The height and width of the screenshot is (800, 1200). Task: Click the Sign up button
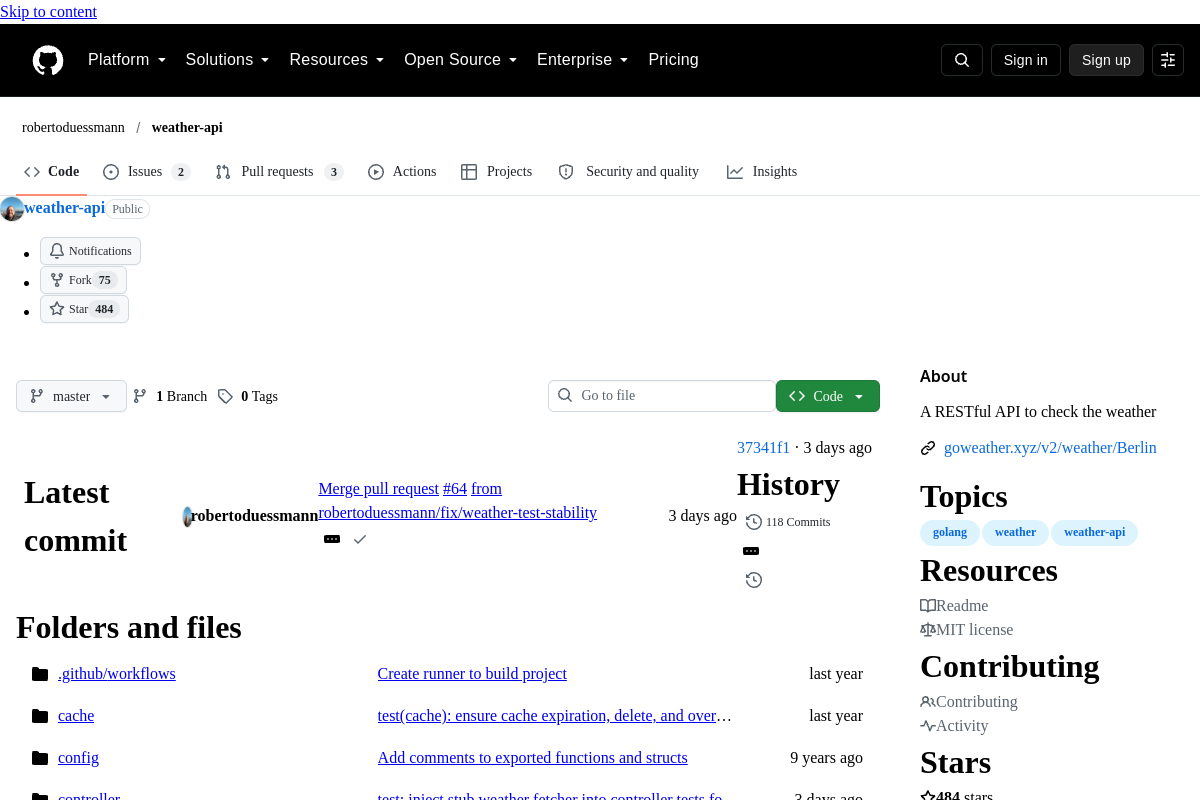1106,60
